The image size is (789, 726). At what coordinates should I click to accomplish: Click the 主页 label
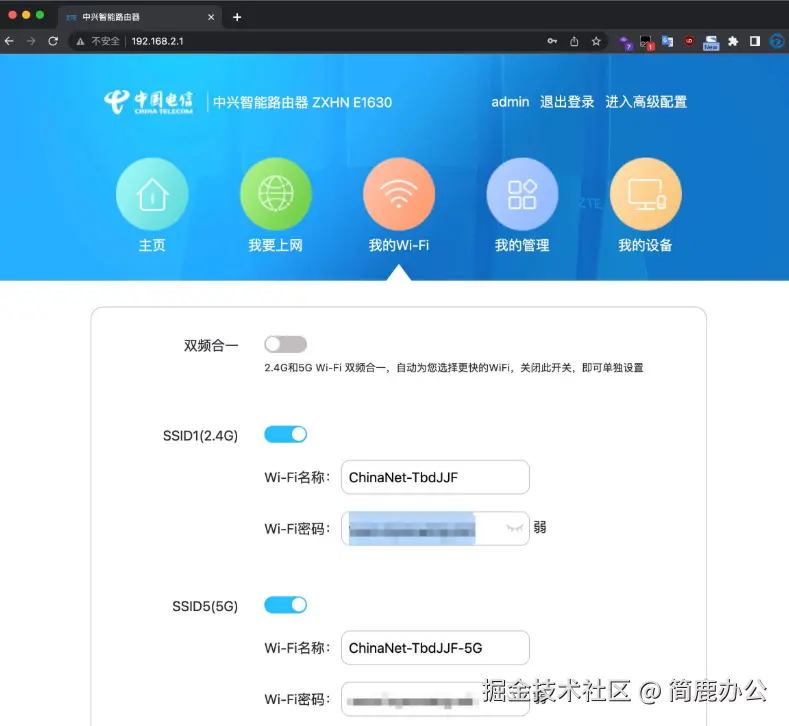(152, 246)
